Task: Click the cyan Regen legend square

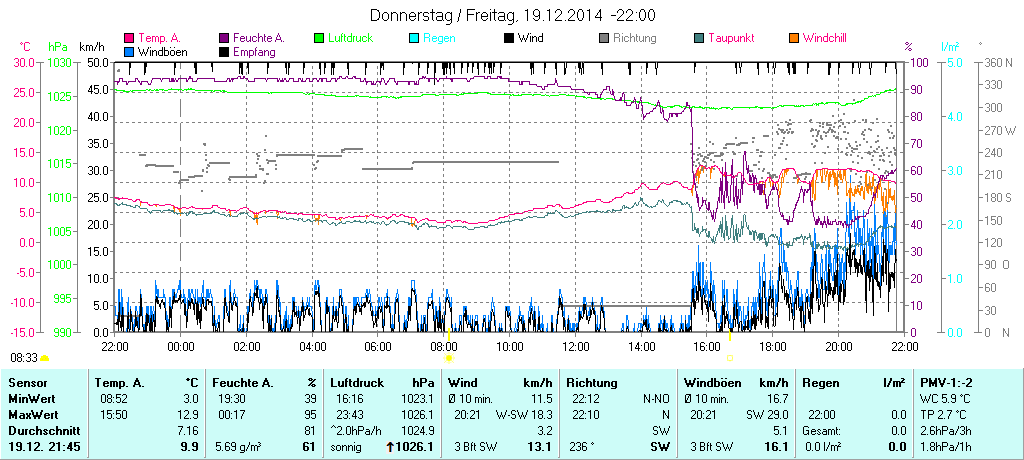Action: (415, 38)
